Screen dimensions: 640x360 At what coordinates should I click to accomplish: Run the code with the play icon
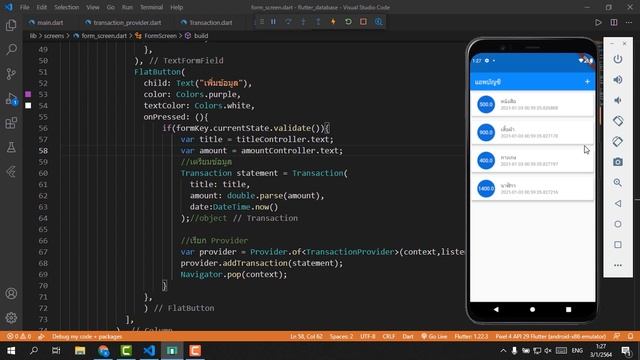tap(598, 22)
